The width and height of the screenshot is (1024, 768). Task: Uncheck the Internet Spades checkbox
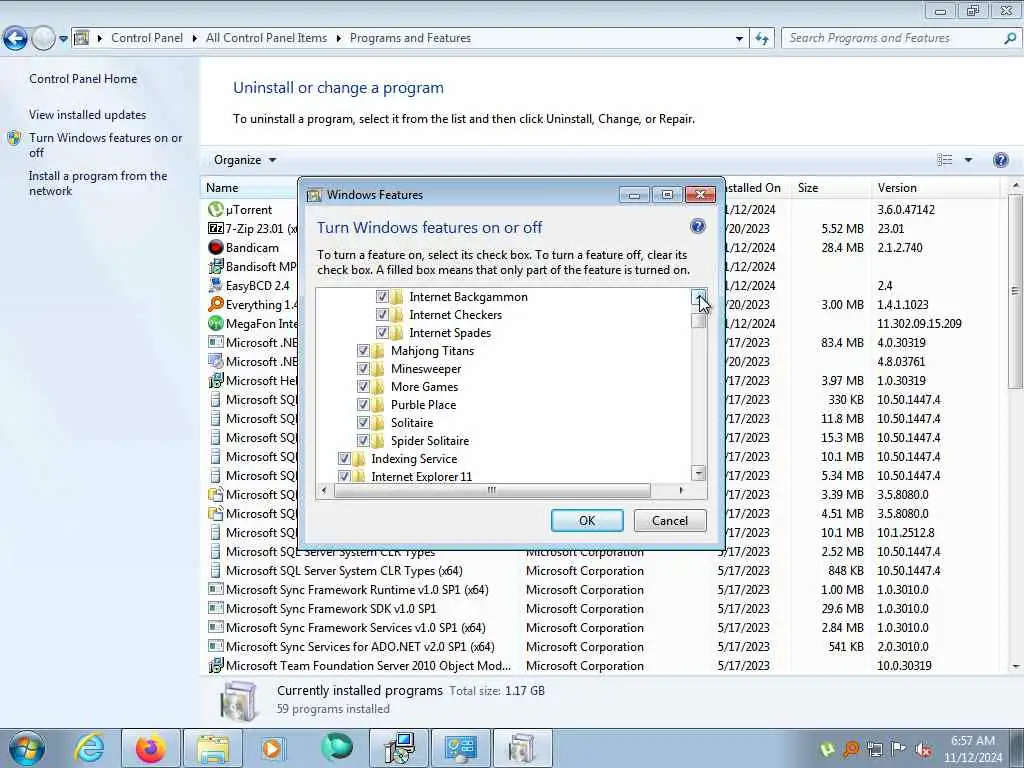382,332
